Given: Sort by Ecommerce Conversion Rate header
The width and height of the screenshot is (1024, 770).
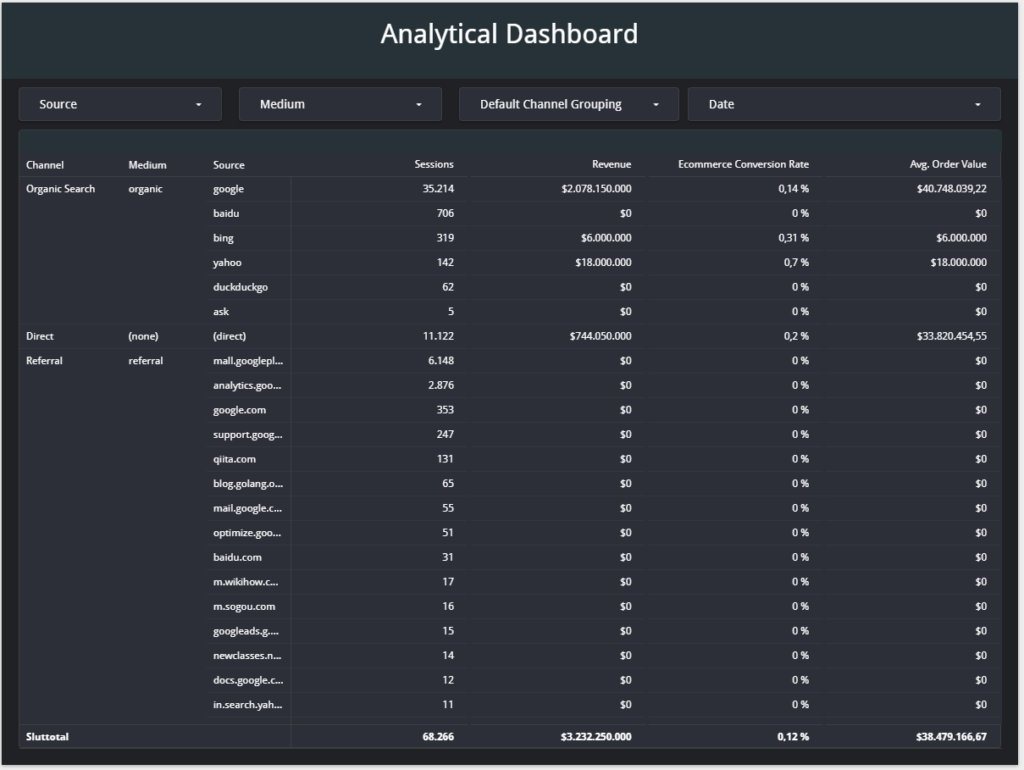Looking at the screenshot, I should 743,164.
